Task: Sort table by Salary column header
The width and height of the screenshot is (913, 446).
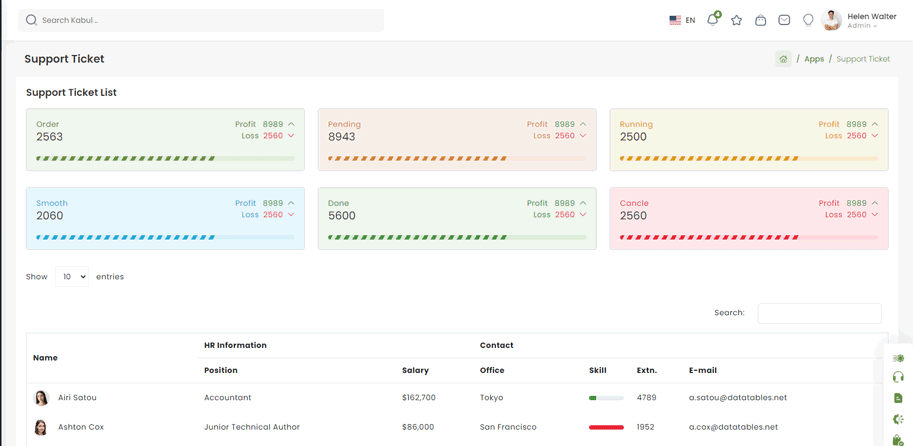Action: 415,370
